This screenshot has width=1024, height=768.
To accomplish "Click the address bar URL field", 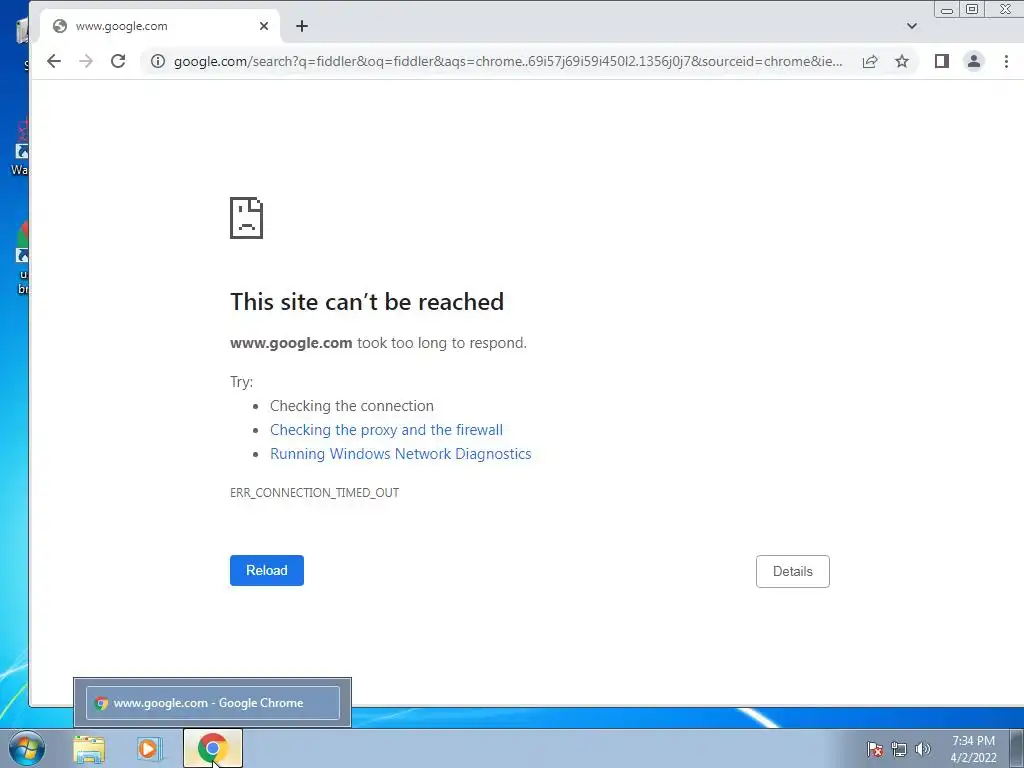I will (x=508, y=61).
